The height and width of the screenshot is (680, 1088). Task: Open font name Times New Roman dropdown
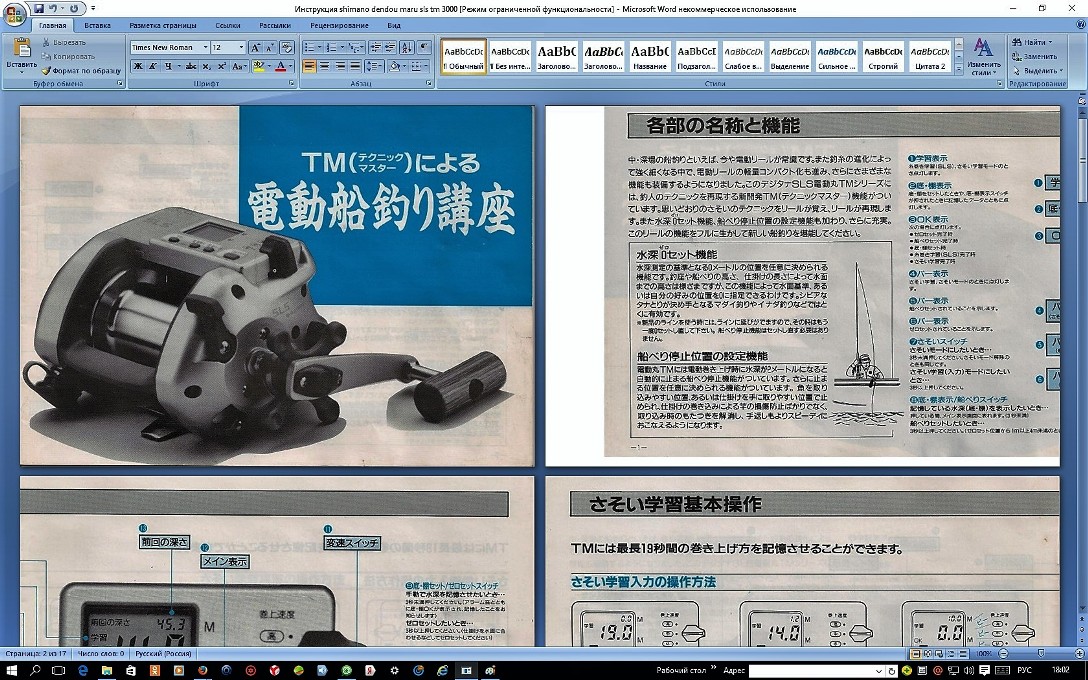205,47
